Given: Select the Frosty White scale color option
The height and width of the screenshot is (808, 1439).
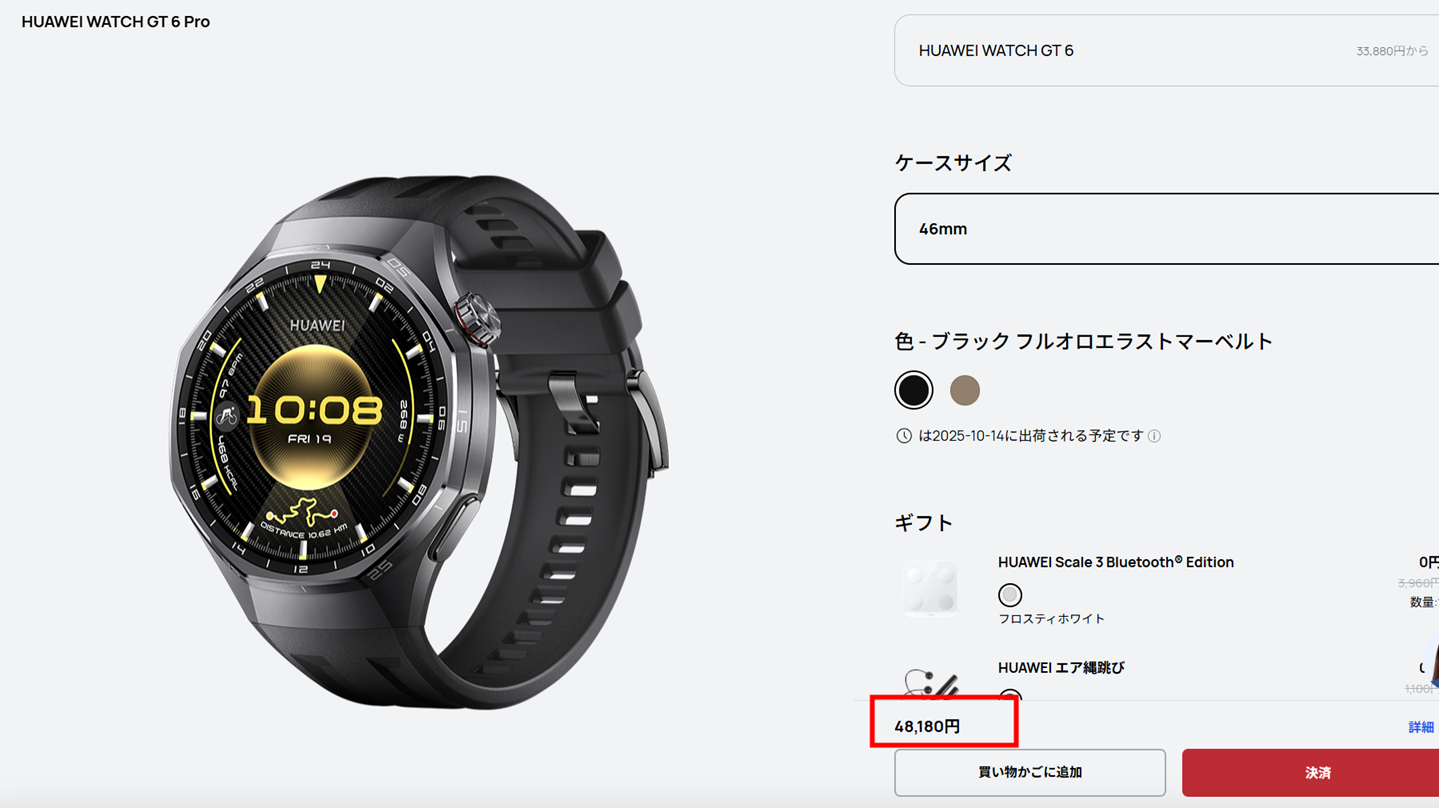Looking at the screenshot, I should tap(1010, 595).
